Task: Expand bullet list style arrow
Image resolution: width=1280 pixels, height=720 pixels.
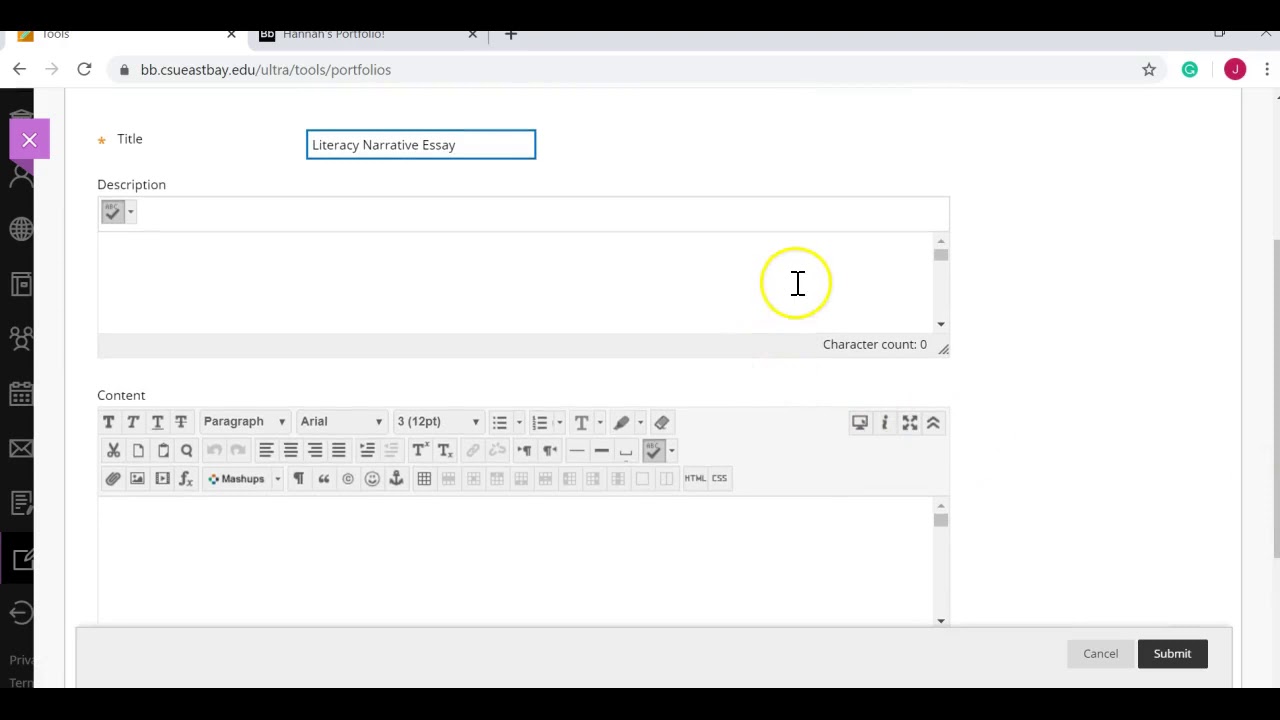Action: [x=519, y=423]
